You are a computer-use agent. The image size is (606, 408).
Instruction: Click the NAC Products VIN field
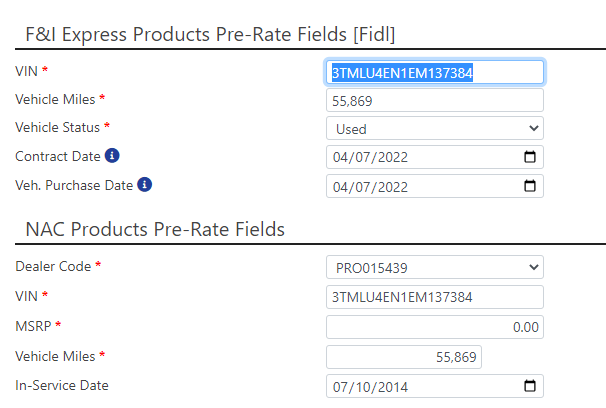click(x=435, y=297)
